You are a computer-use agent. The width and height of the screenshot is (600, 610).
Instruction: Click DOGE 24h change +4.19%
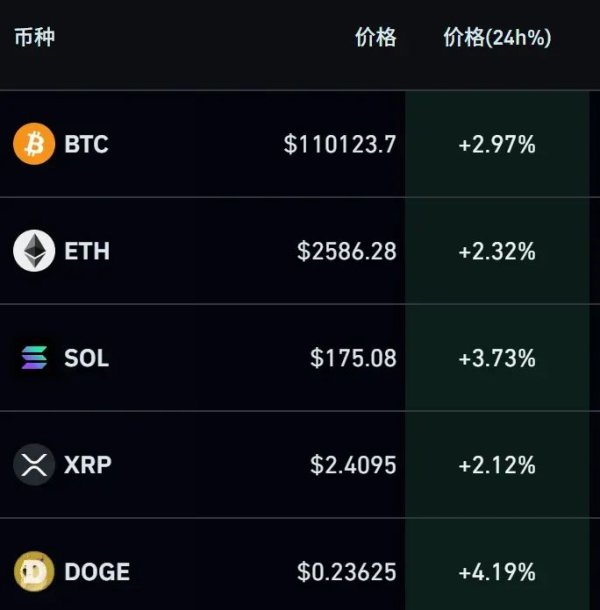pos(497,572)
